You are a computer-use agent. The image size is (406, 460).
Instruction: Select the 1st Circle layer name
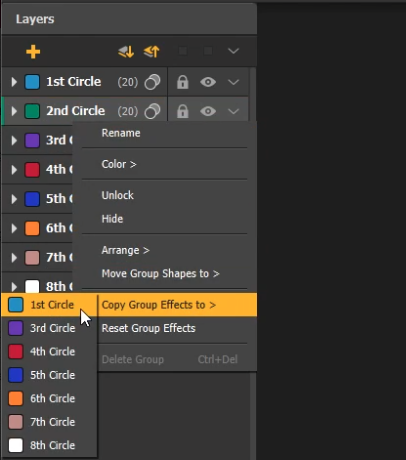(74, 82)
